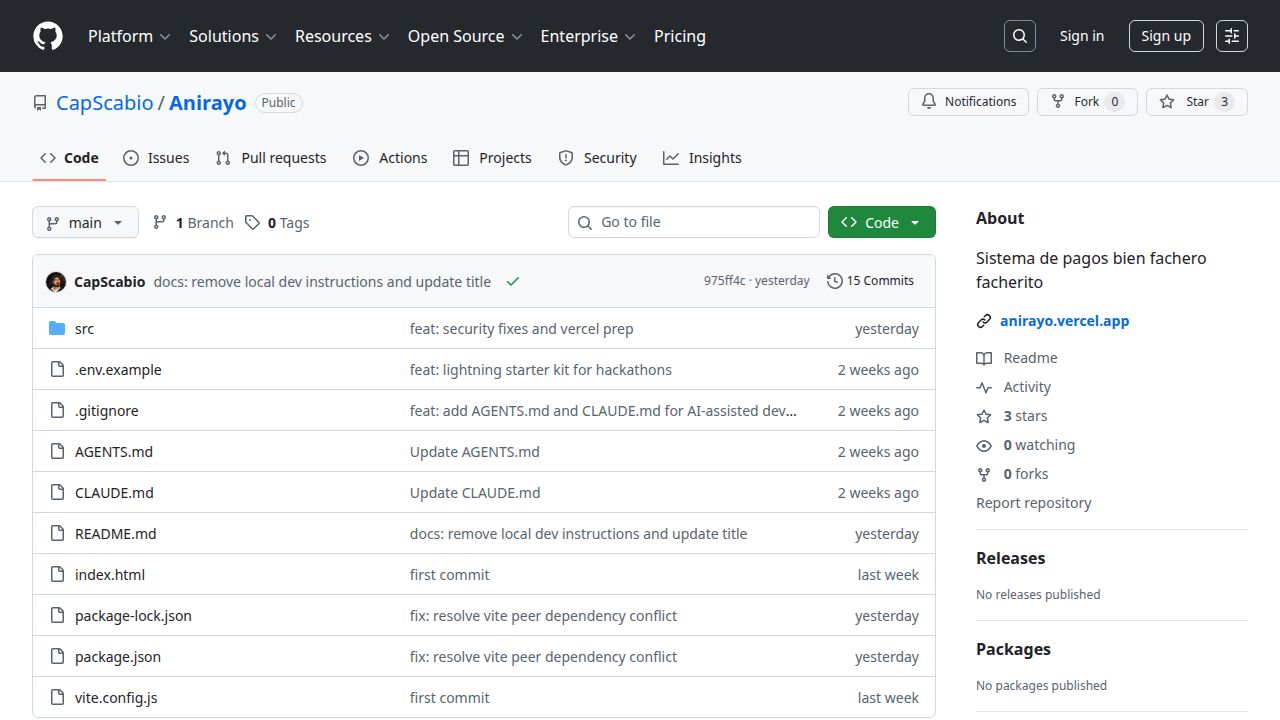Click CapScabio's avatar thumbnail on the commit row
1280x720 pixels.
tap(56, 281)
